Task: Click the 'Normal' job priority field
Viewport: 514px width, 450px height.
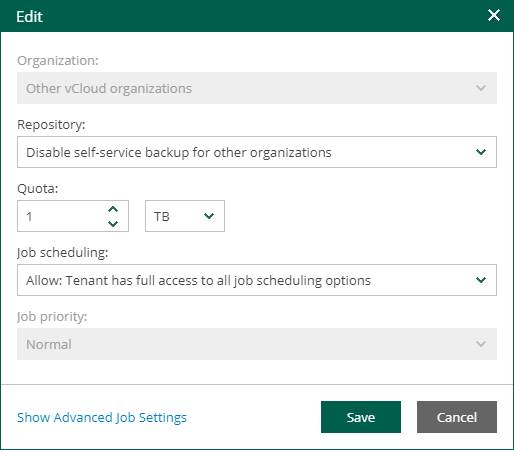Action: (257, 344)
